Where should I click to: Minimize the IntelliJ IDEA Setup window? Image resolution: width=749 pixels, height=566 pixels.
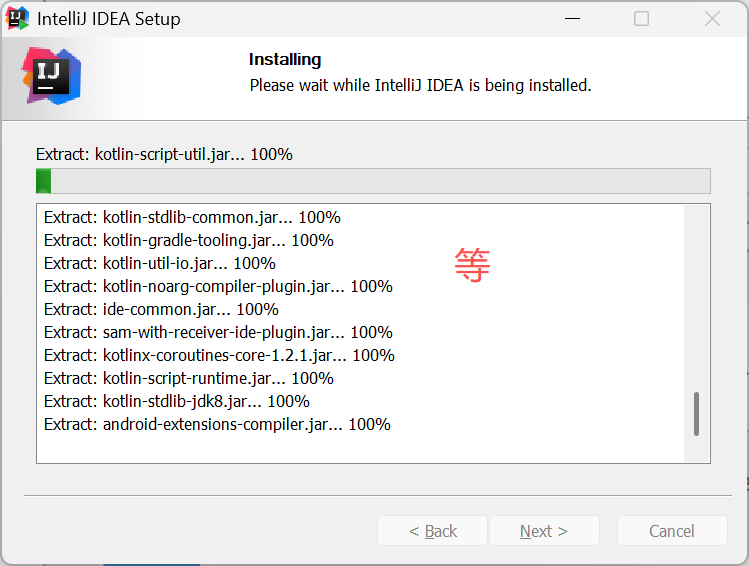point(572,19)
